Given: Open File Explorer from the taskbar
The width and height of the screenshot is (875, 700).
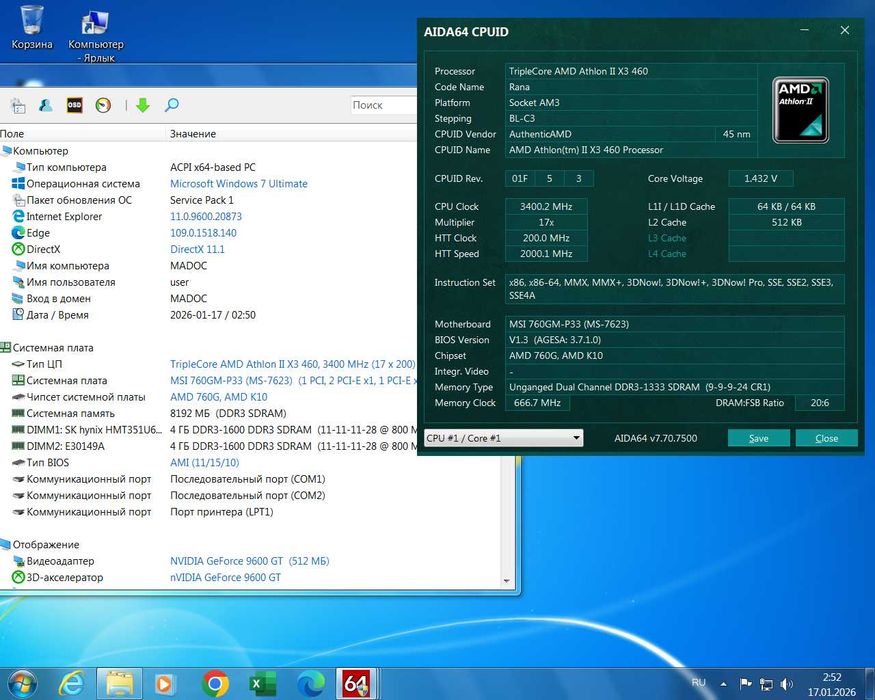Looking at the screenshot, I should pos(119,684).
